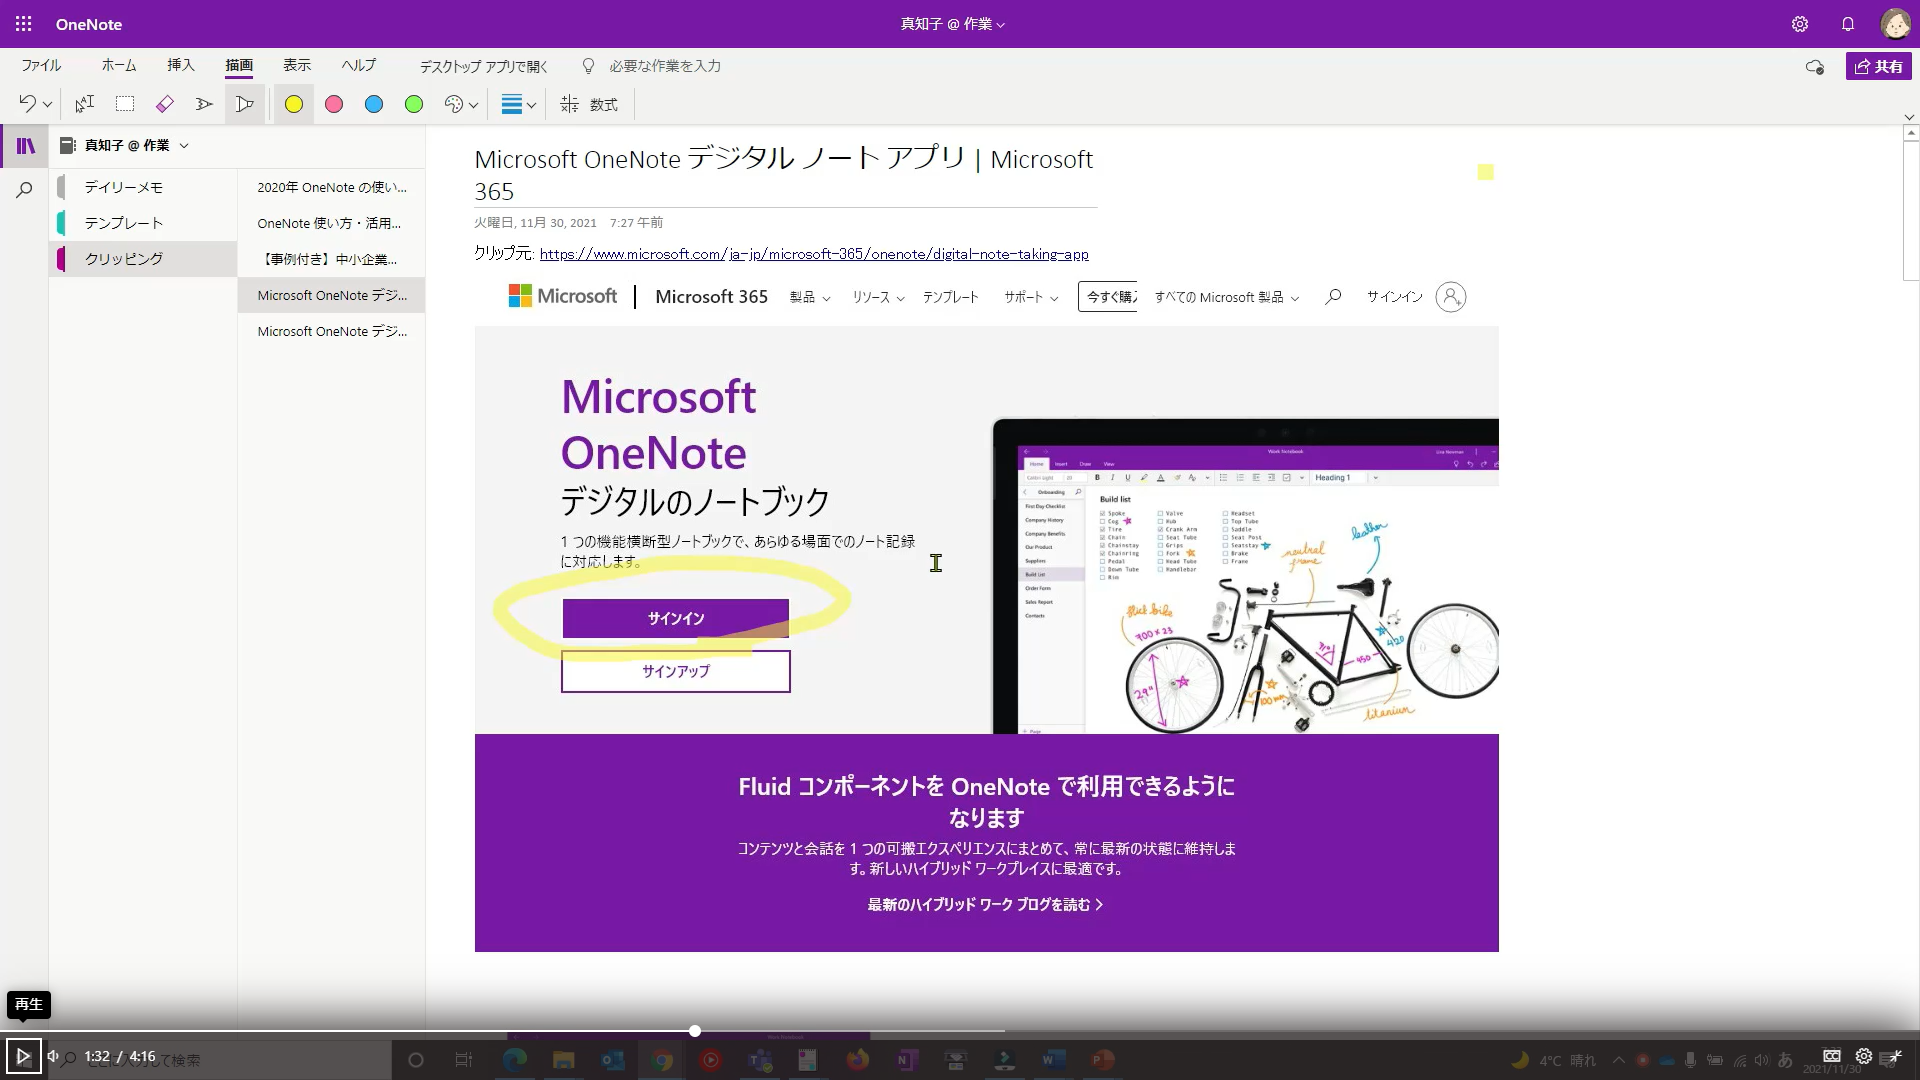The image size is (1920, 1080).
Task: Click the magnifier icon in clipped Microsoft page
Action: (1333, 296)
